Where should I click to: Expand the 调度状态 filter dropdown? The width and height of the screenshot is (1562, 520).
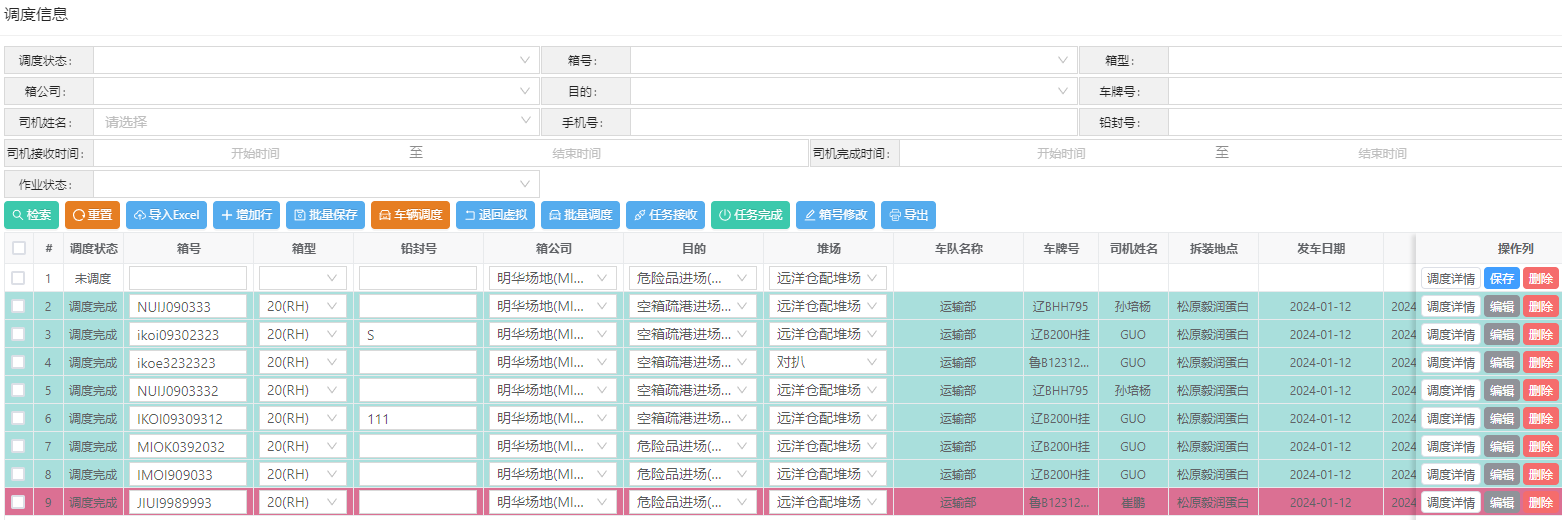point(316,60)
